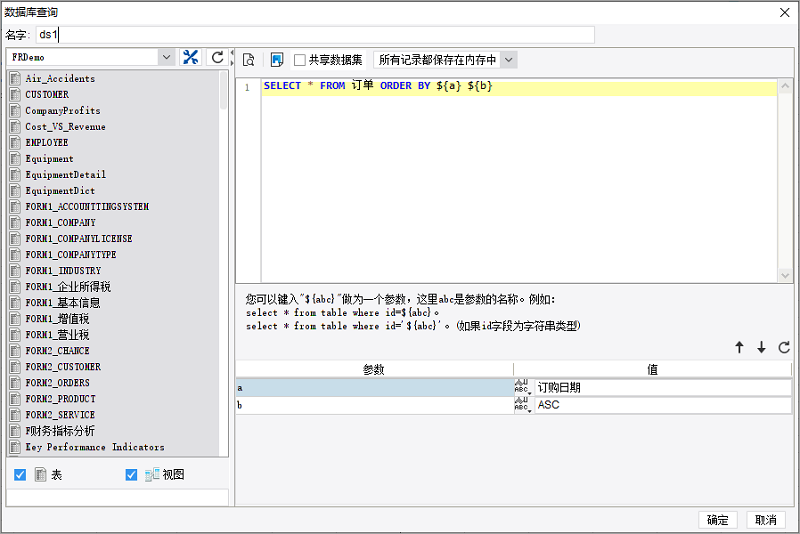Click the 确定 button
Viewport: 800px width, 534px height.
click(717, 520)
